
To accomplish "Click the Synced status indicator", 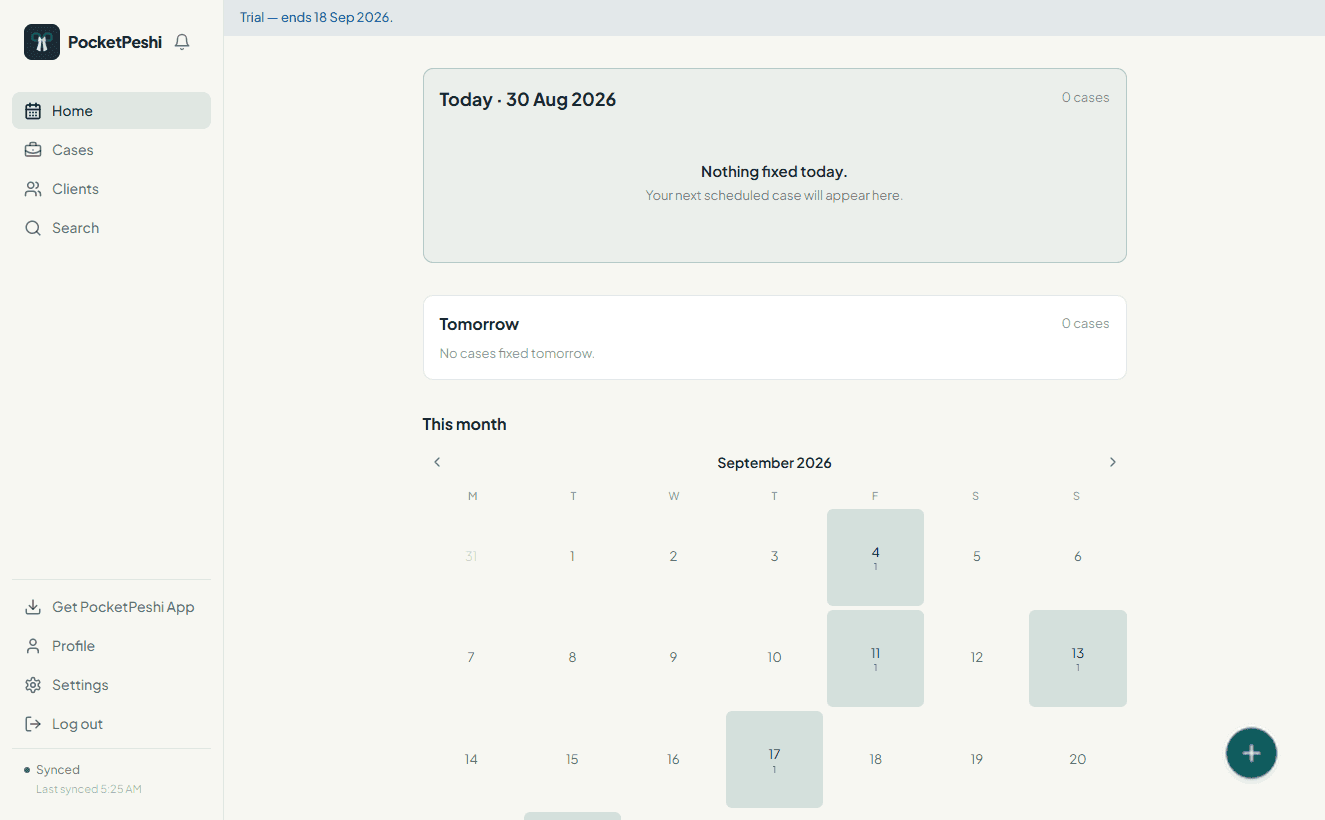I will pyautogui.click(x=52, y=770).
